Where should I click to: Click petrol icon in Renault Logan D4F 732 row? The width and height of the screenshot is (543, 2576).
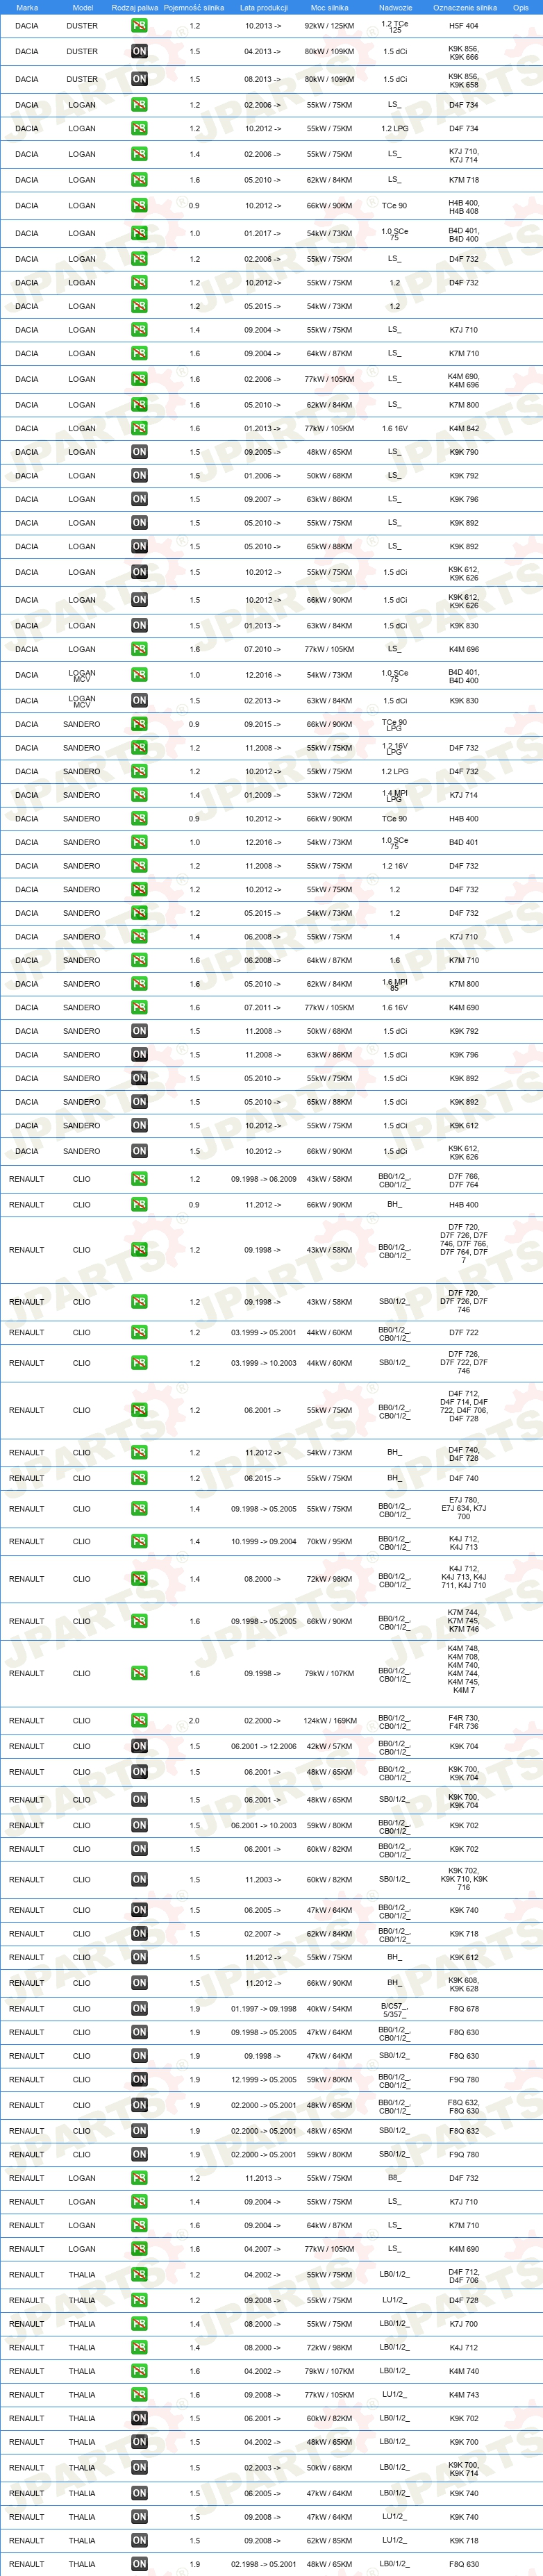139,2178
